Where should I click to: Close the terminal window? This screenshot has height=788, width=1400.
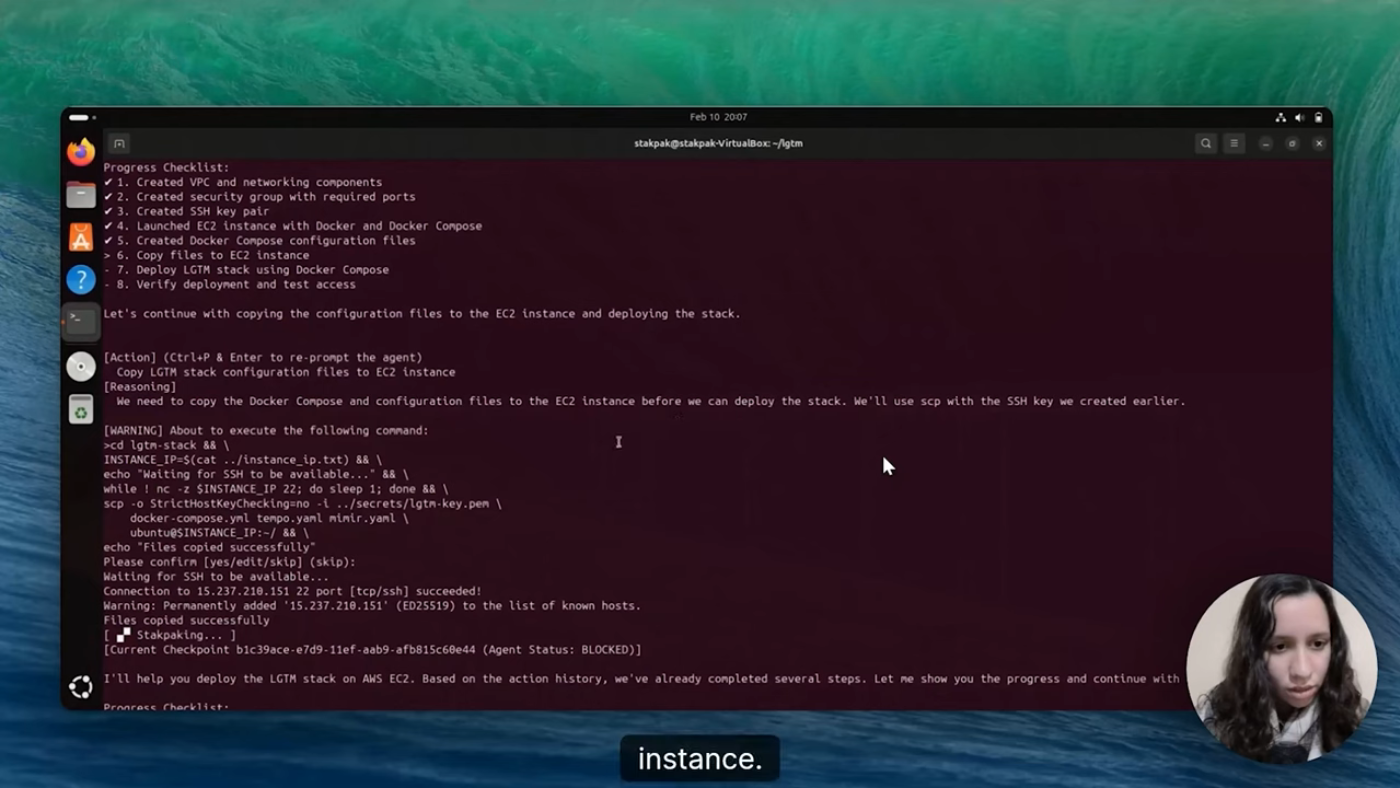click(1319, 143)
